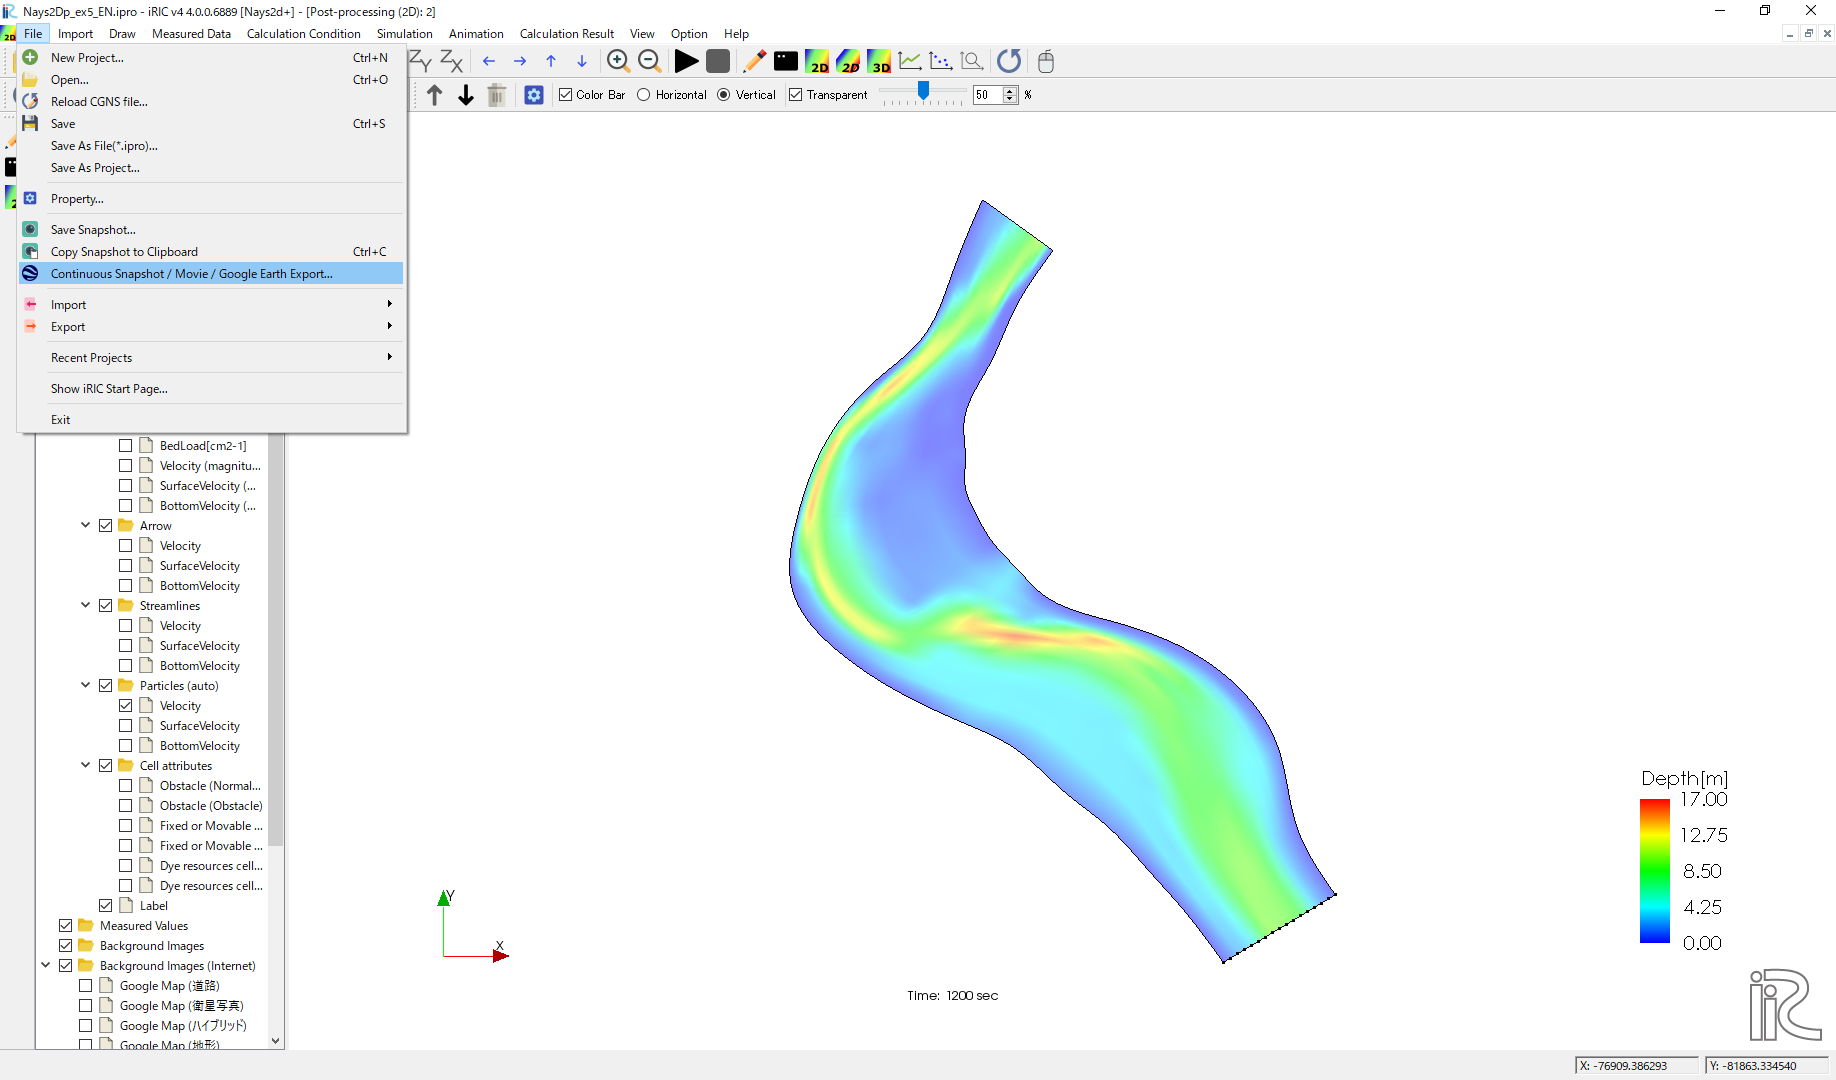Click the Depth[m] color bar legend
Screen dimensions: 1836x1080
(x=1685, y=860)
